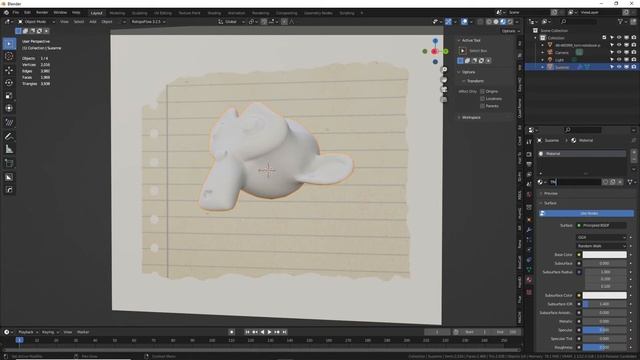
Task: Hide the Camera with its eye icon
Action: 619,52
